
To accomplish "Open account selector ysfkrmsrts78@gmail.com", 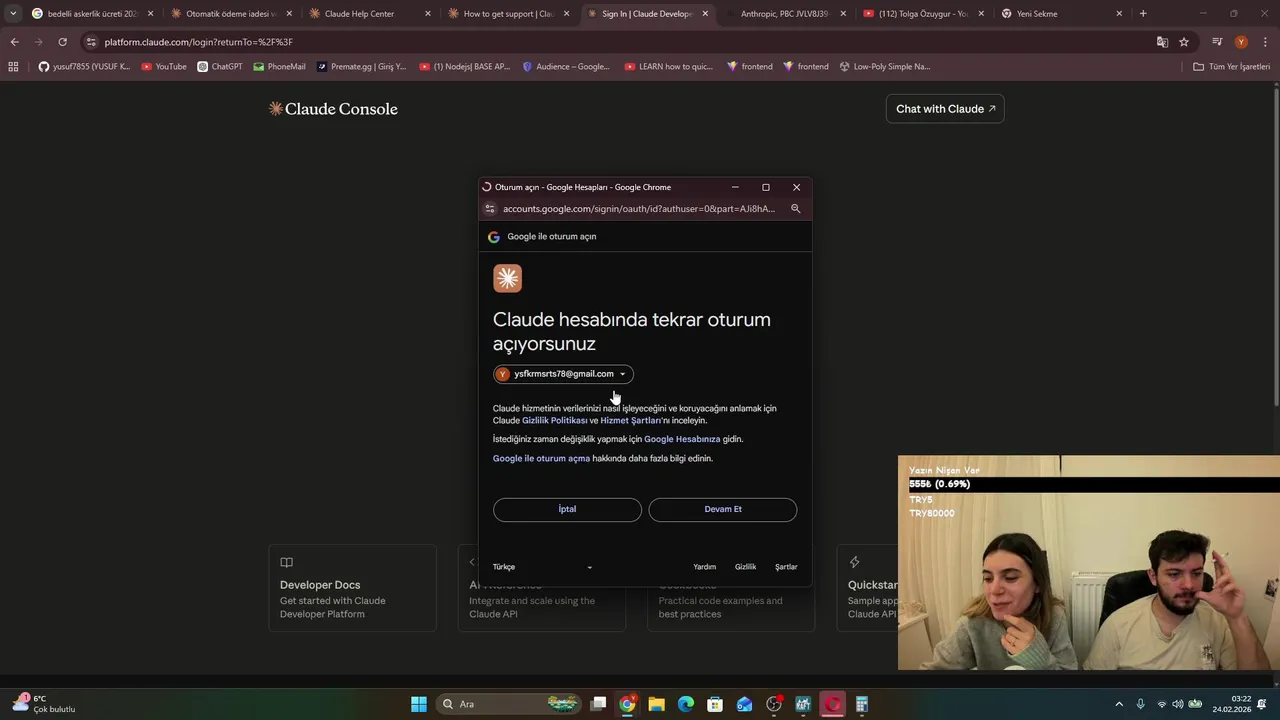I will click(x=563, y=374).
